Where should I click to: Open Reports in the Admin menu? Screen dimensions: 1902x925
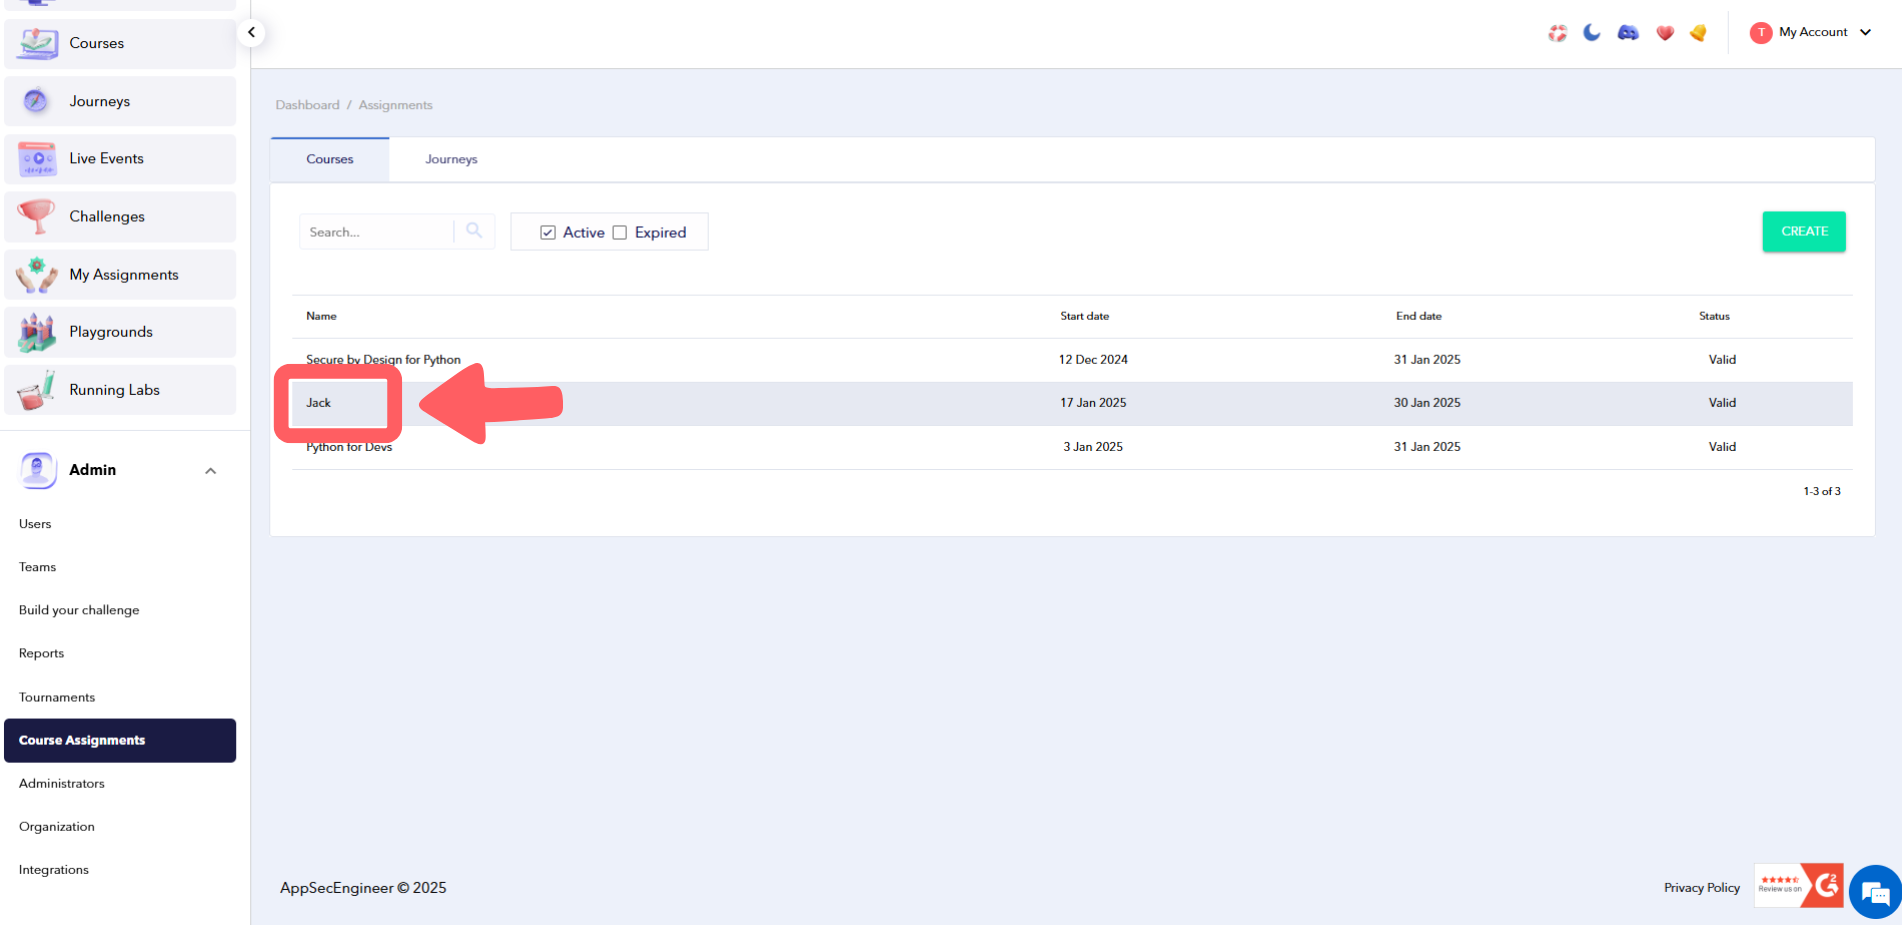[x=41, y=653]
